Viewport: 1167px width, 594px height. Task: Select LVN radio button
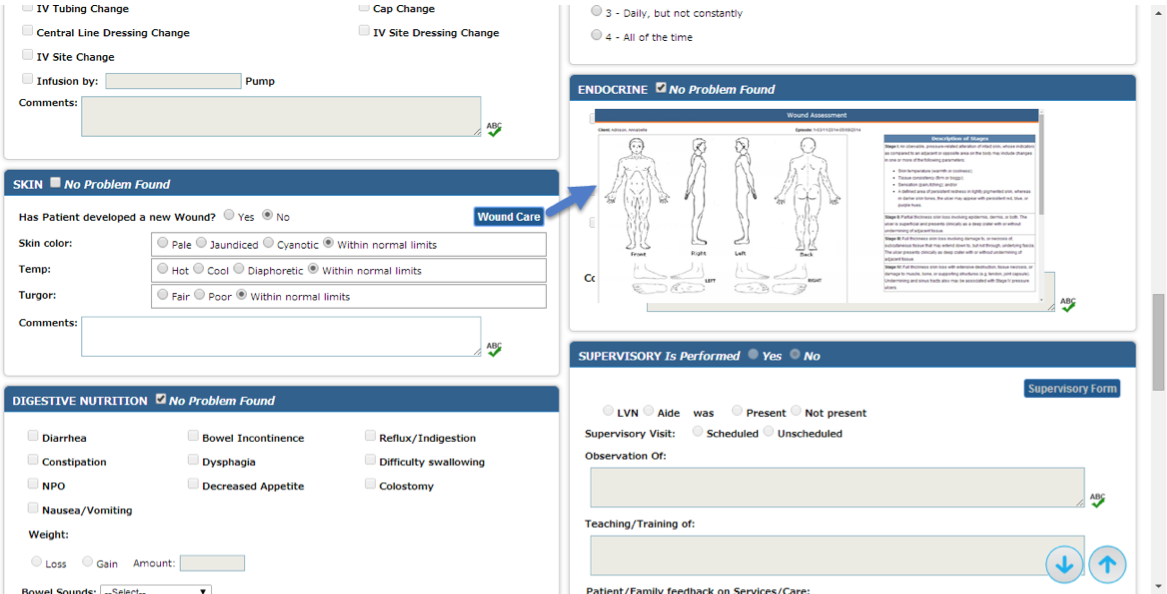click(609, 411)
